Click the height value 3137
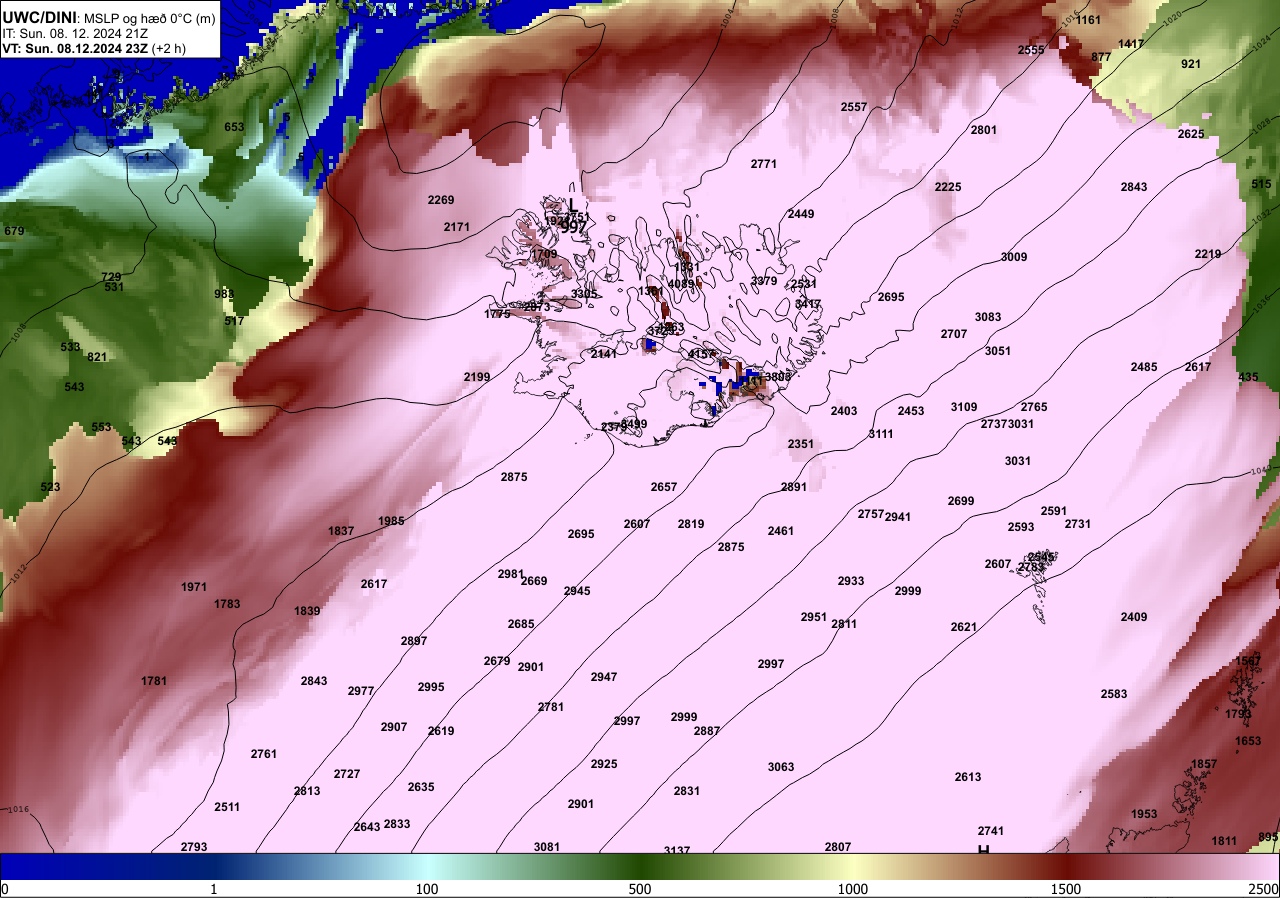 pos(677,850)
